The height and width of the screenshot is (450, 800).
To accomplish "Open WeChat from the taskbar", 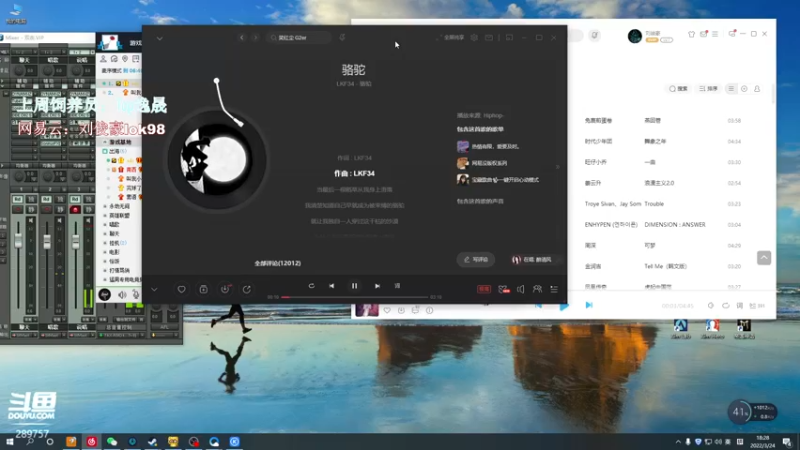I will tap(112, 442).
